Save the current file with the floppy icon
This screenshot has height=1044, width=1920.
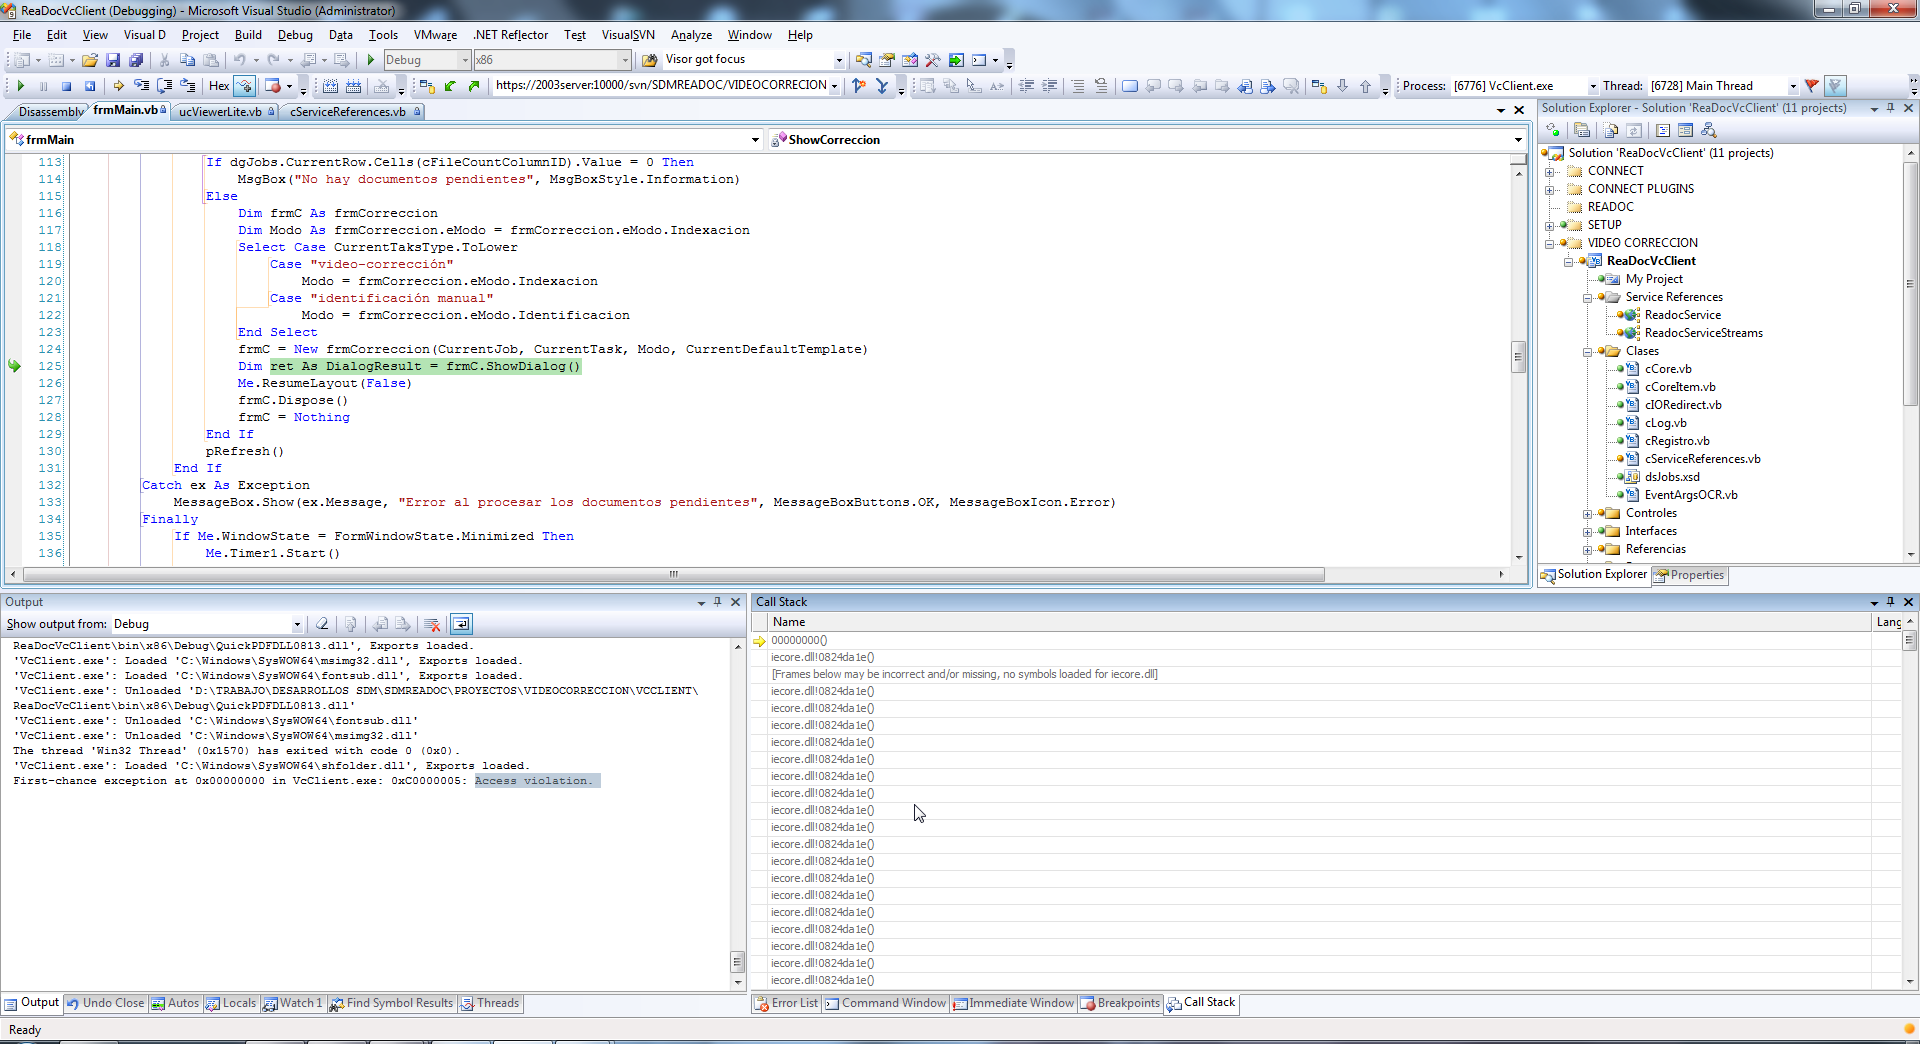click(x=113, y=60)
